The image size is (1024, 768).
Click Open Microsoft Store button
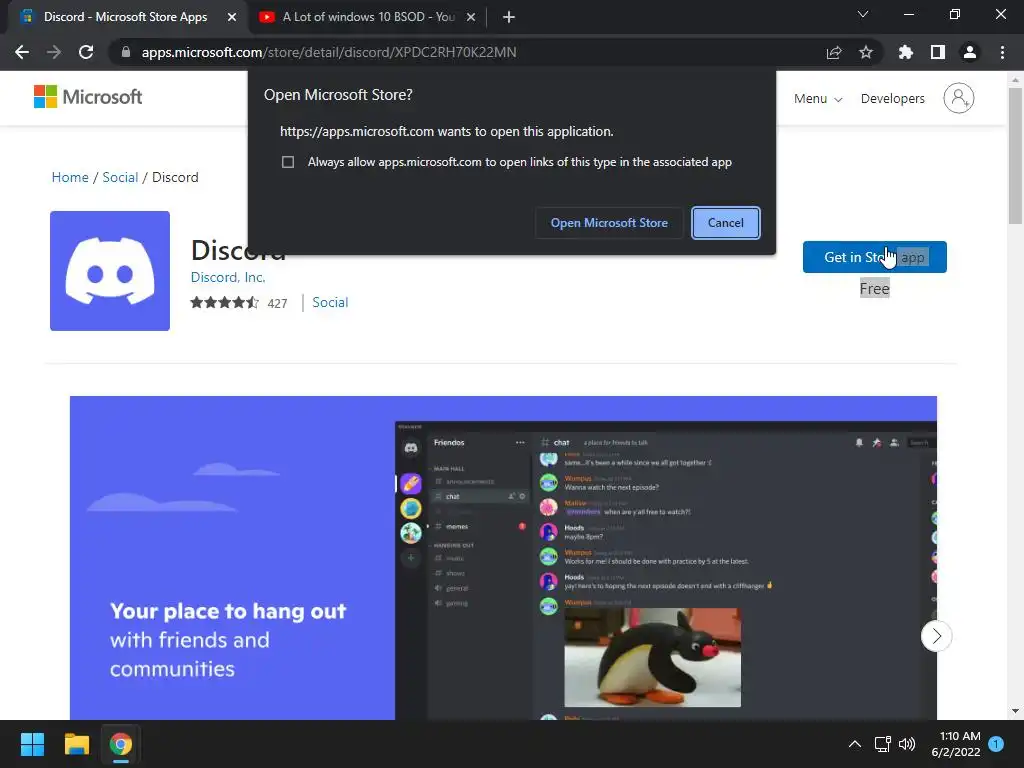click(x=609, y=223)
